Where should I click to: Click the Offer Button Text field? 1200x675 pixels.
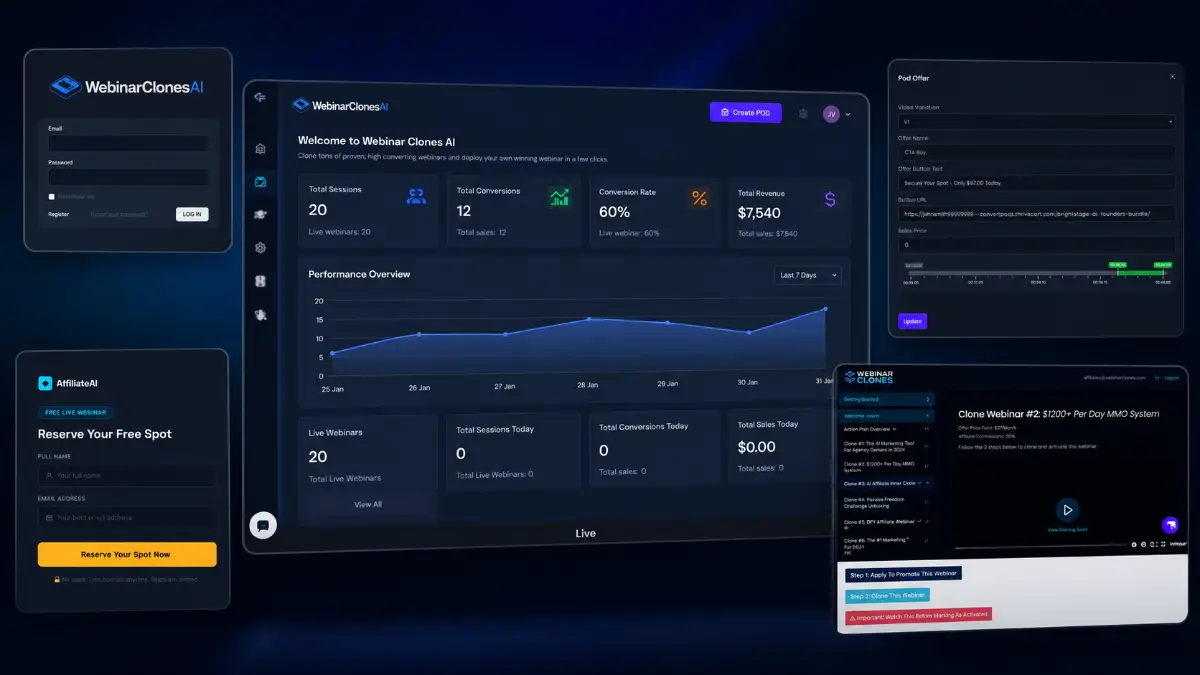(1036, 183)
